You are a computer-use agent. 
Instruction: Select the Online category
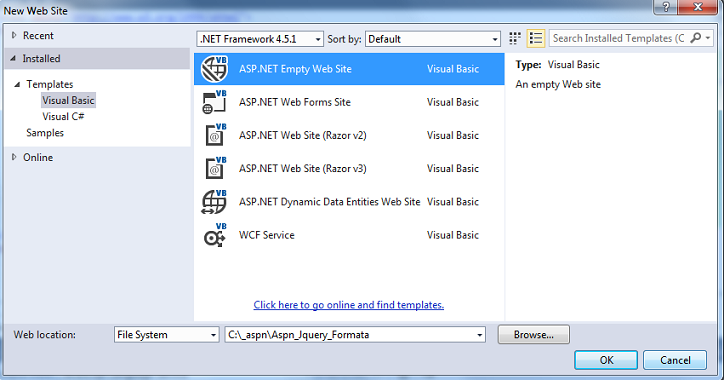tap(38, 157)
